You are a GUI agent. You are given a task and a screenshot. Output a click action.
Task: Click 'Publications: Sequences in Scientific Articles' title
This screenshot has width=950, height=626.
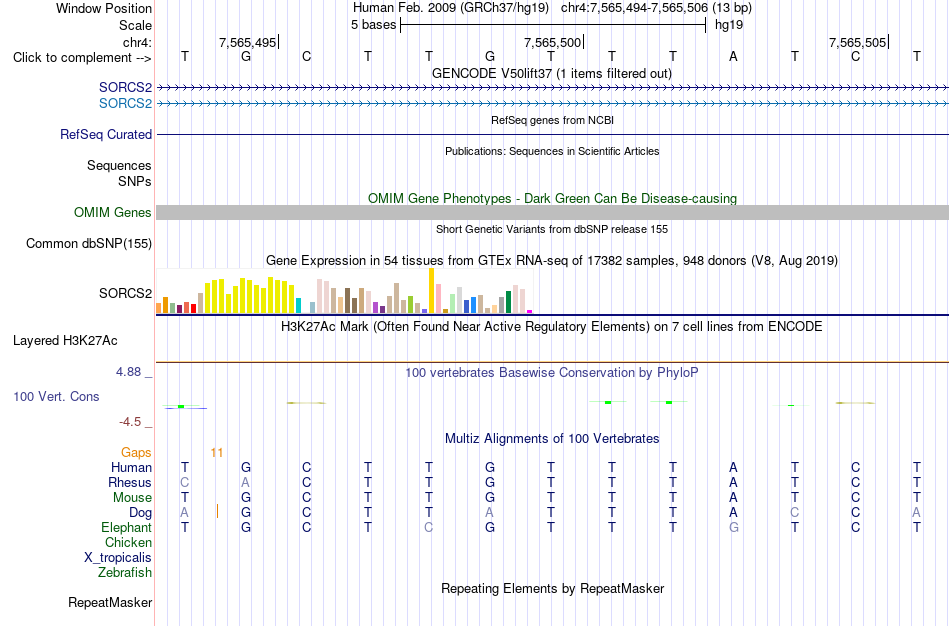(552, 151)
